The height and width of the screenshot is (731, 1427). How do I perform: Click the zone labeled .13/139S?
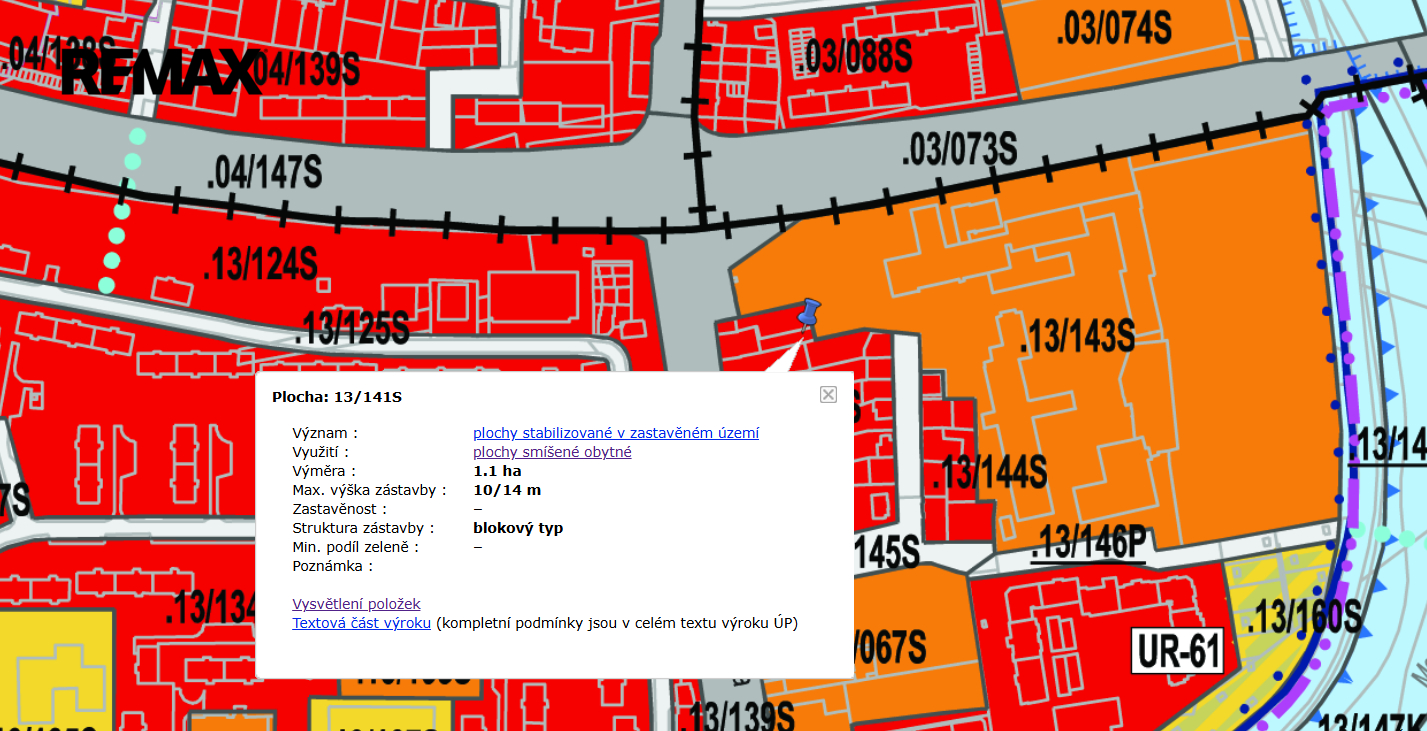(x=740, y=715)
